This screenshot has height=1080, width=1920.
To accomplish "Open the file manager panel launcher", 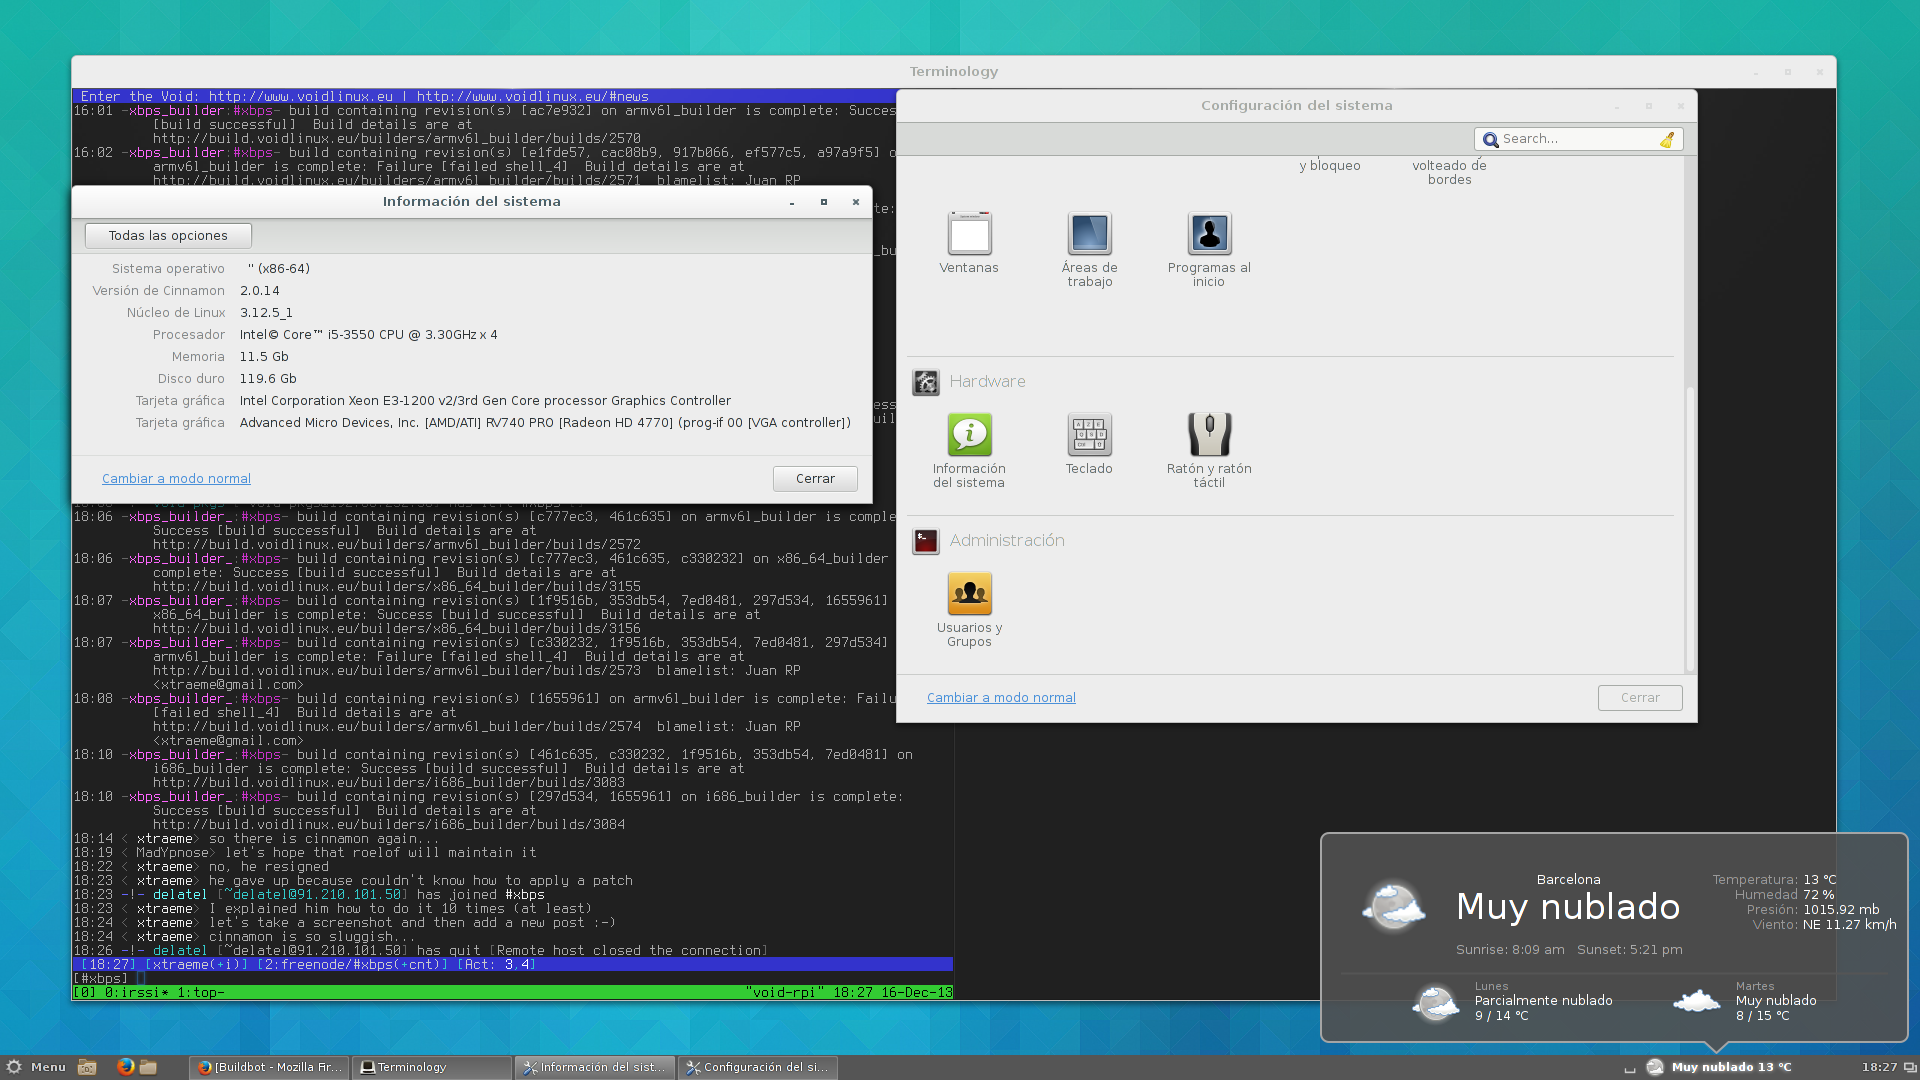I will (x=148, y=1067).
